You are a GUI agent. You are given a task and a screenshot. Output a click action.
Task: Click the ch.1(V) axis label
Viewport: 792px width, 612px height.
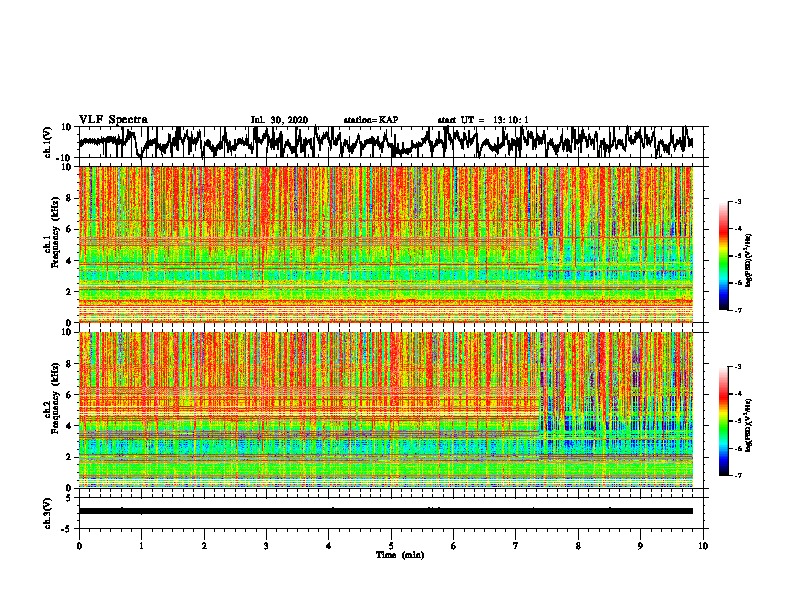(48, 142)
